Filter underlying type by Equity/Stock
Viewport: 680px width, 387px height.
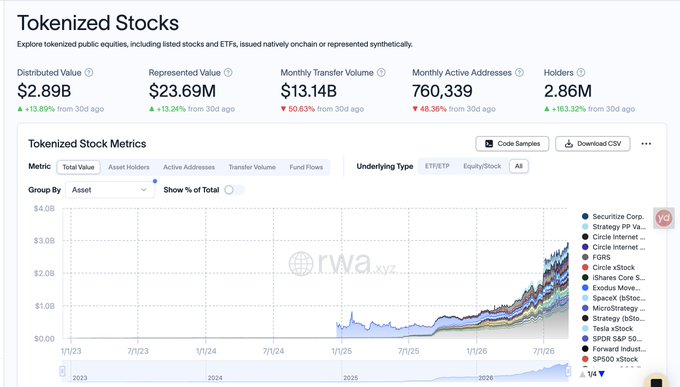[x=482, y=166]
